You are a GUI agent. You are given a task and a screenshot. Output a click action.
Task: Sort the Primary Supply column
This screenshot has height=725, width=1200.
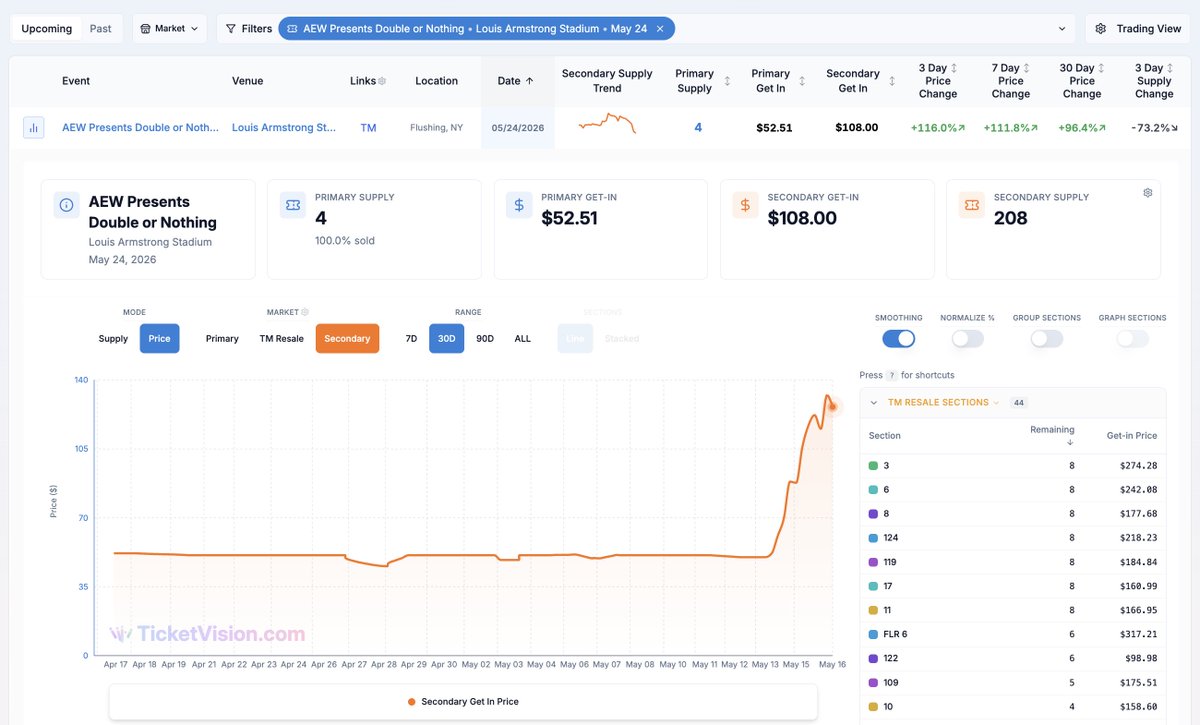[727, 81]
